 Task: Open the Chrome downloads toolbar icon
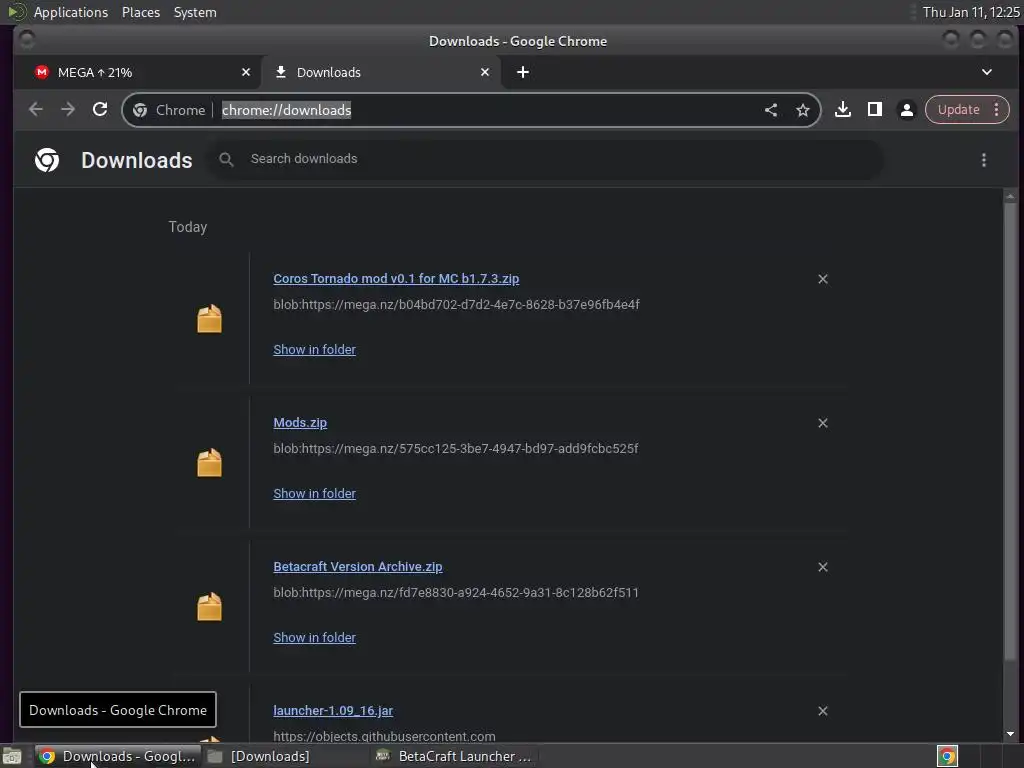pos(842,110)
